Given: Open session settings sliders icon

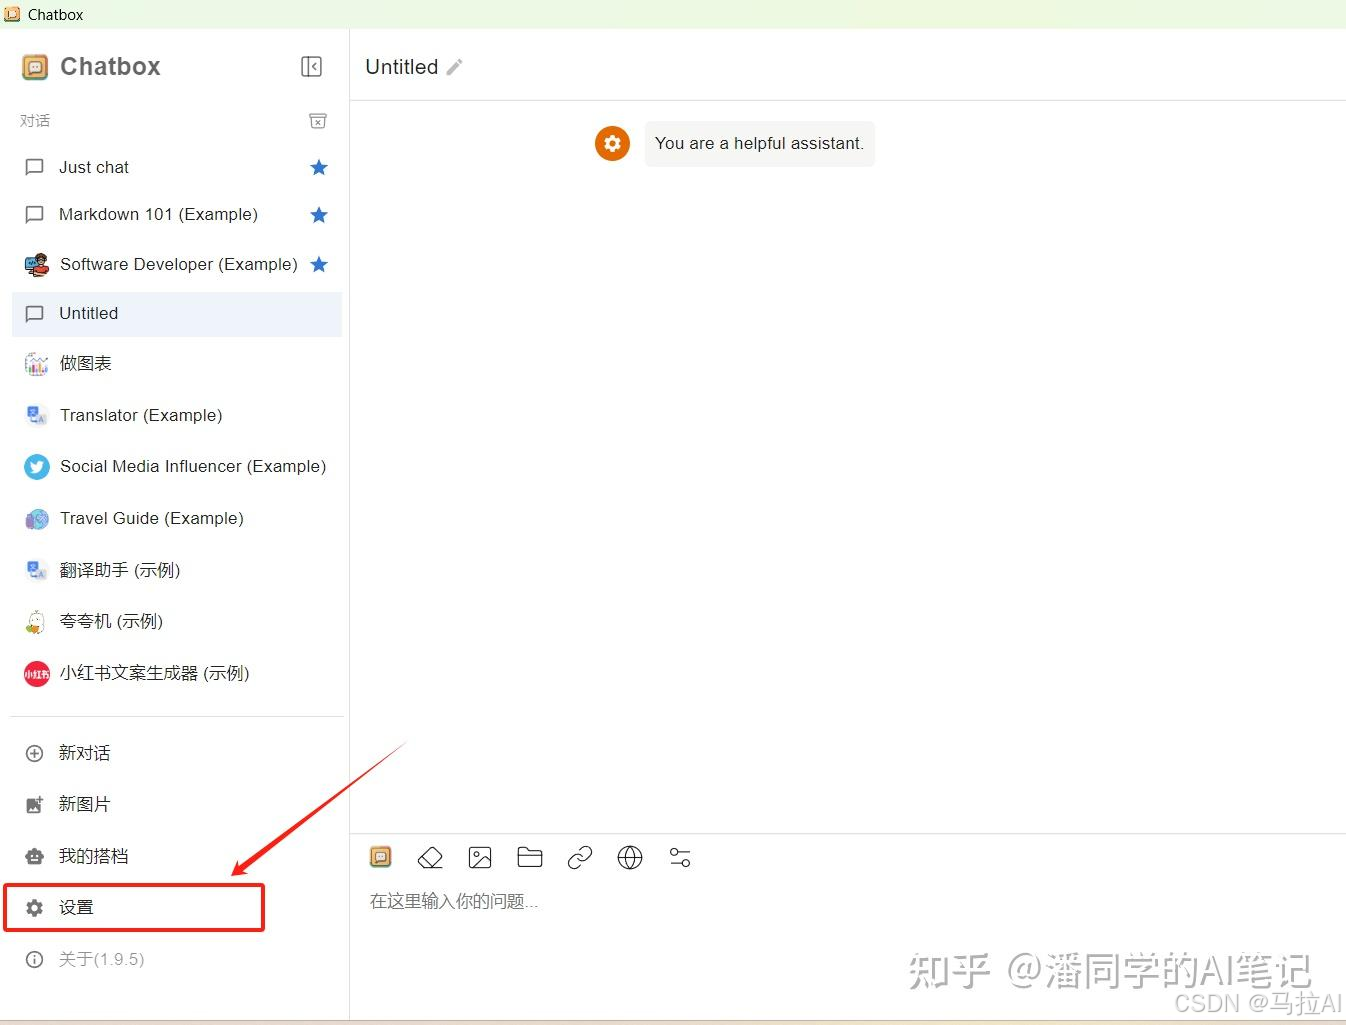Looking at the screenshot, I should pyautogui.click(x=680, y=857).
